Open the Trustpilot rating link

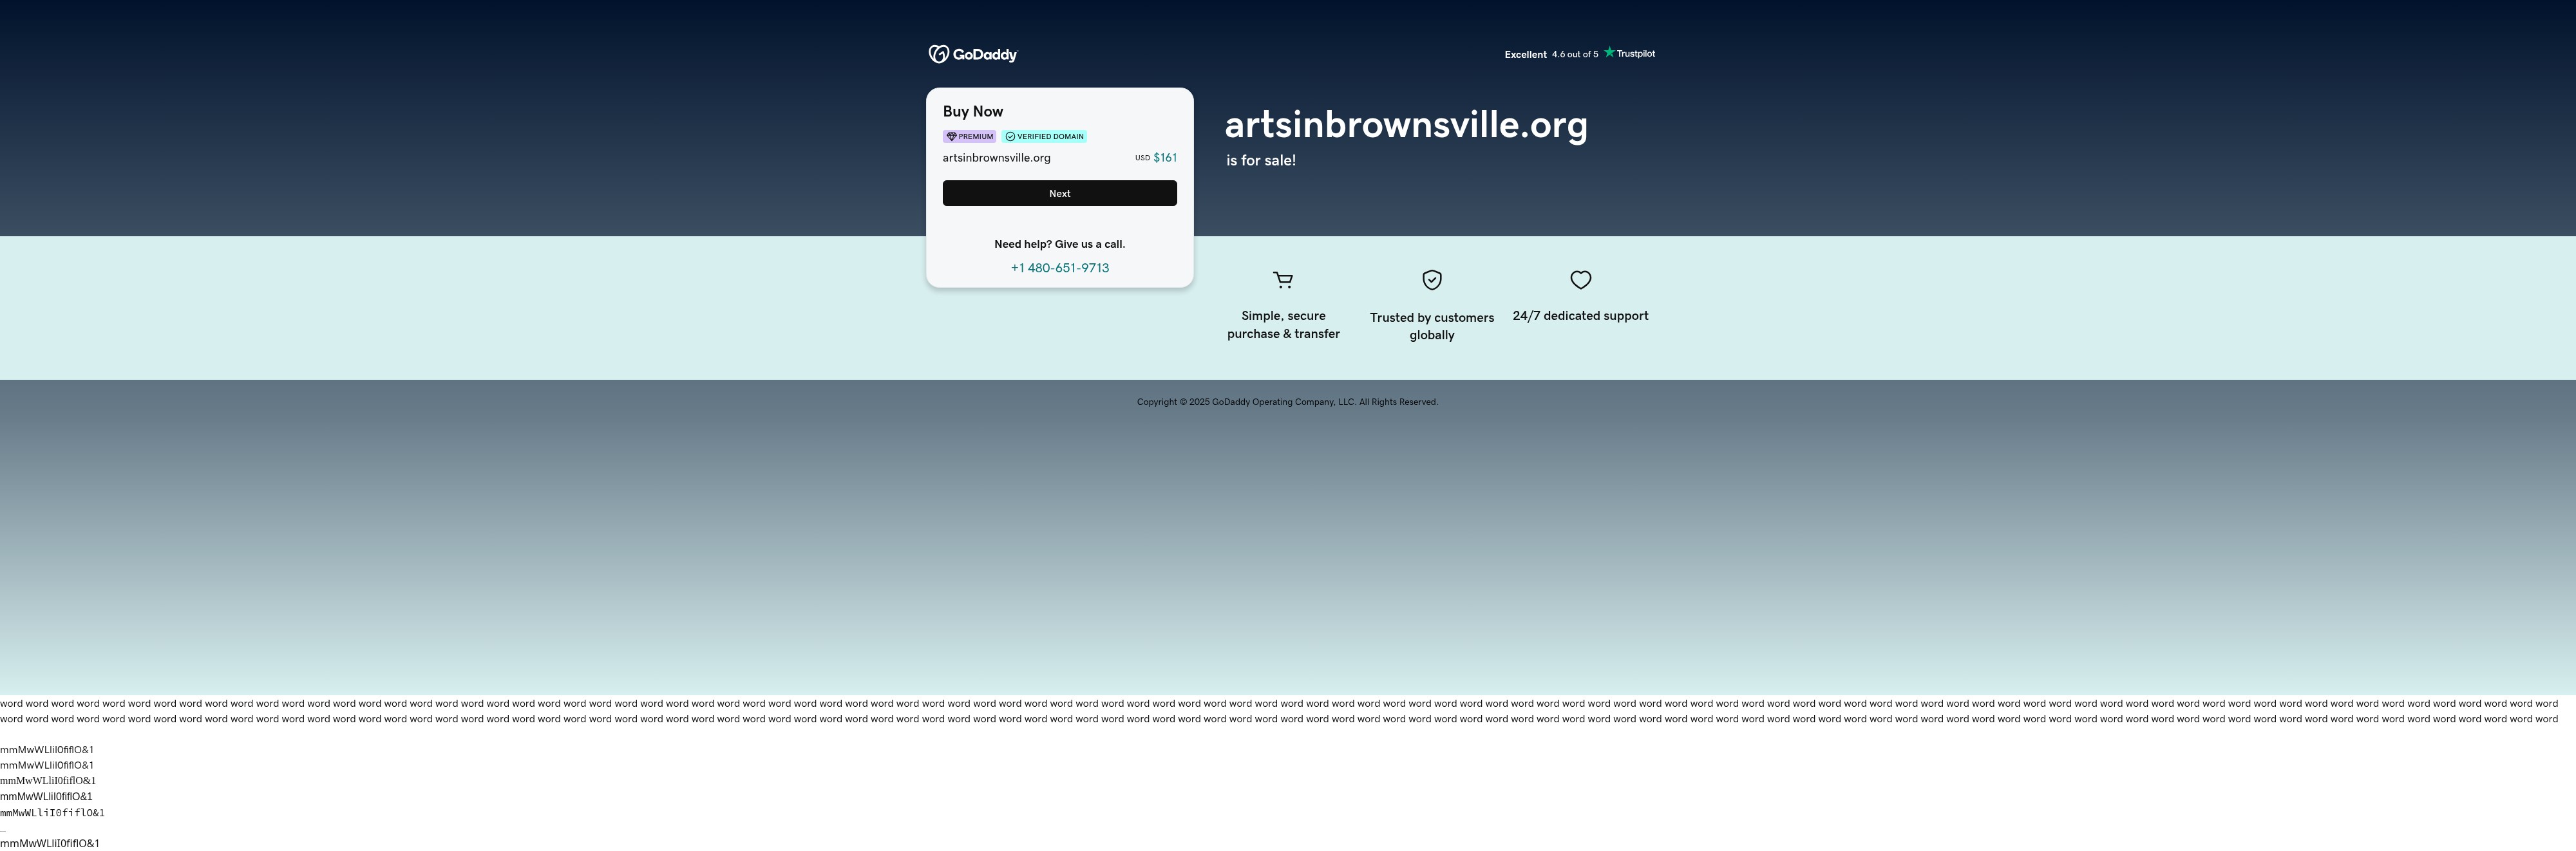(1579, 54)
